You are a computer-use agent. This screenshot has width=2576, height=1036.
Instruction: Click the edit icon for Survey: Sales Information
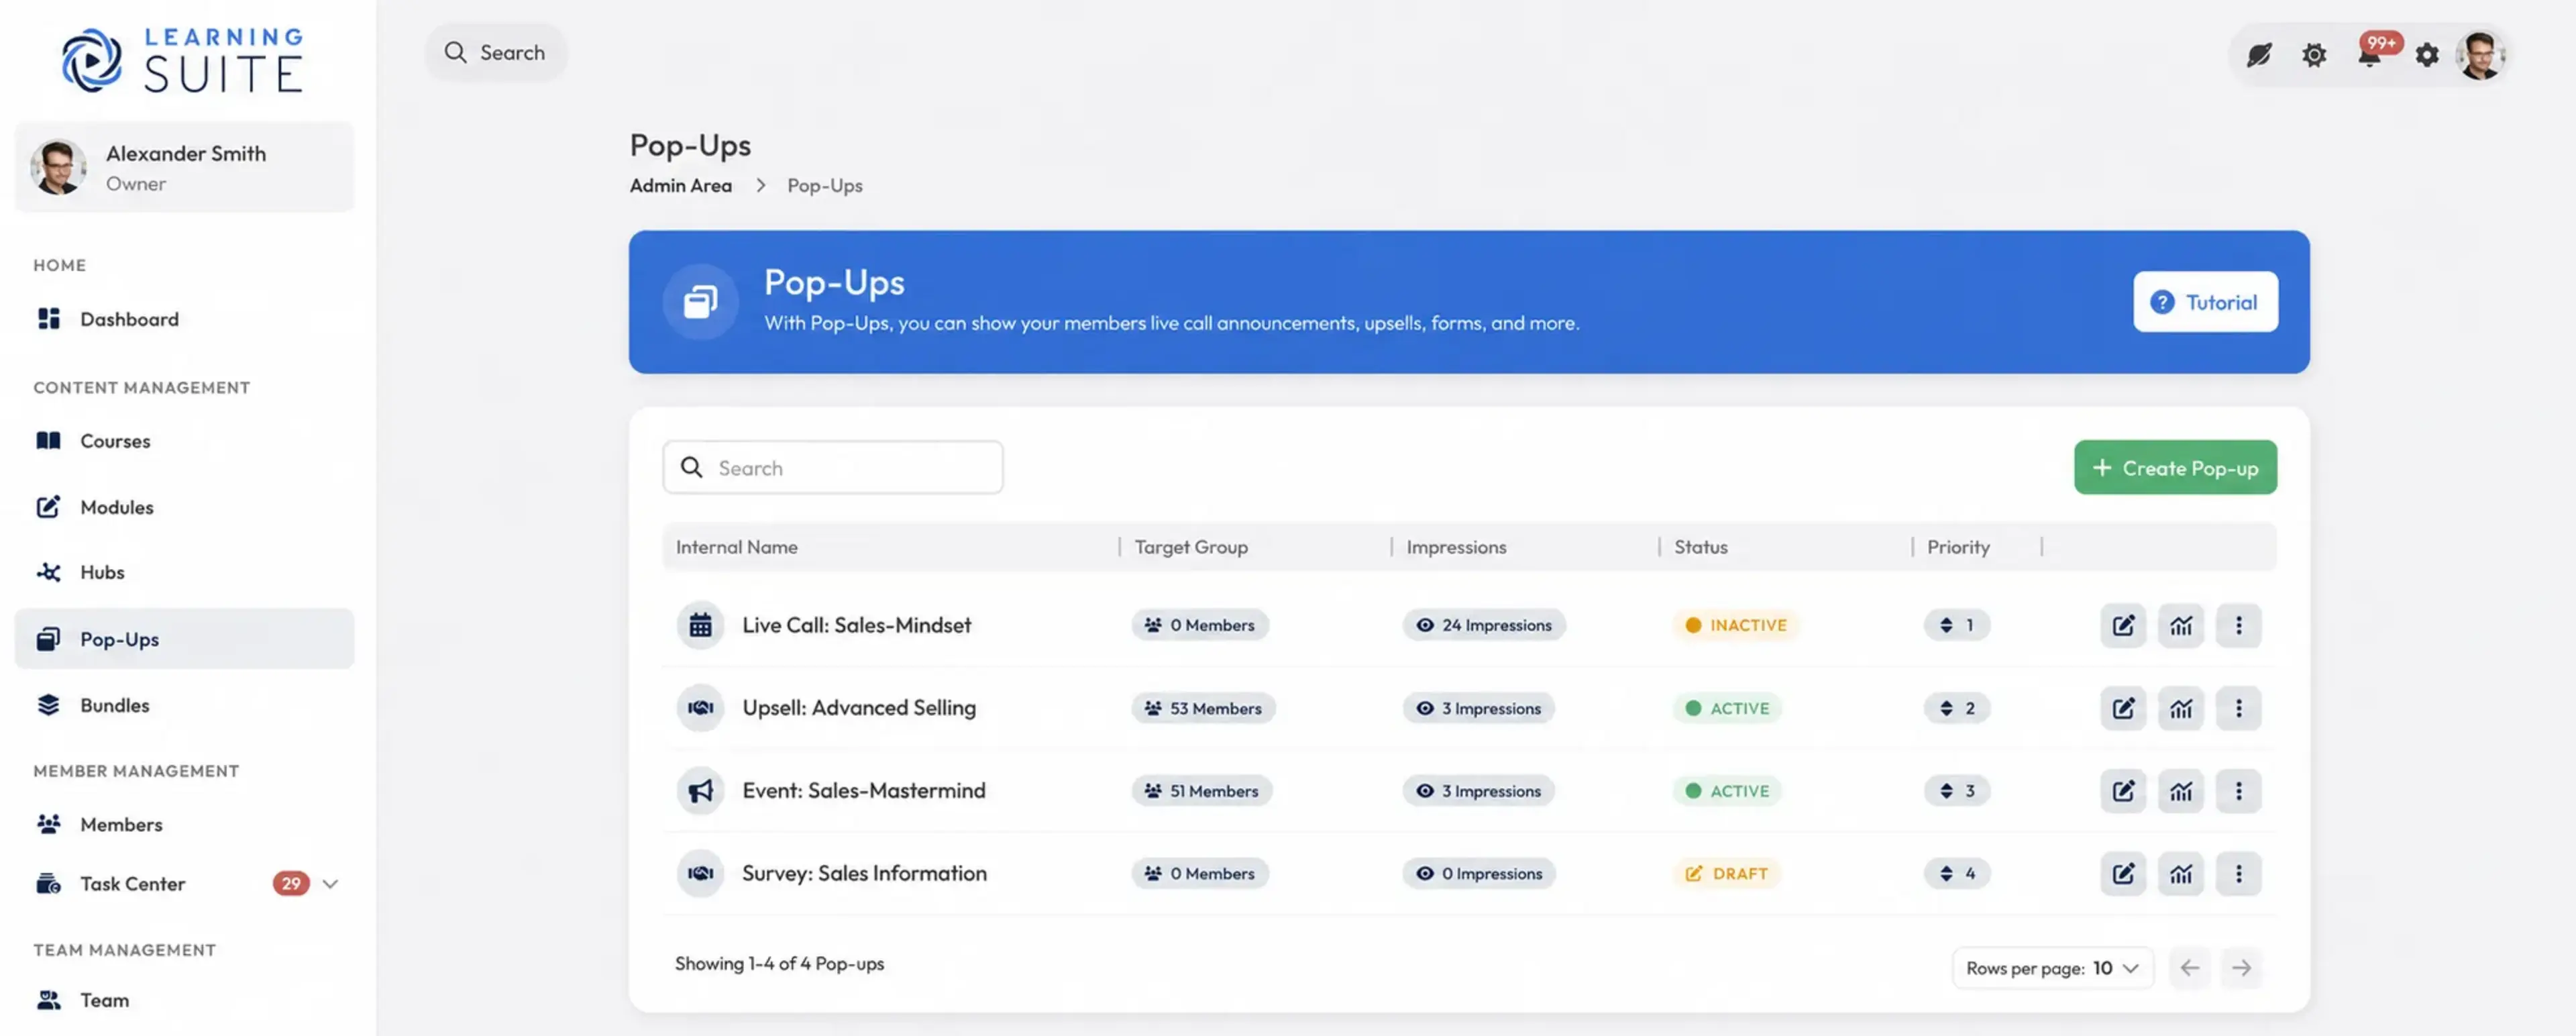click(2123, 874)
